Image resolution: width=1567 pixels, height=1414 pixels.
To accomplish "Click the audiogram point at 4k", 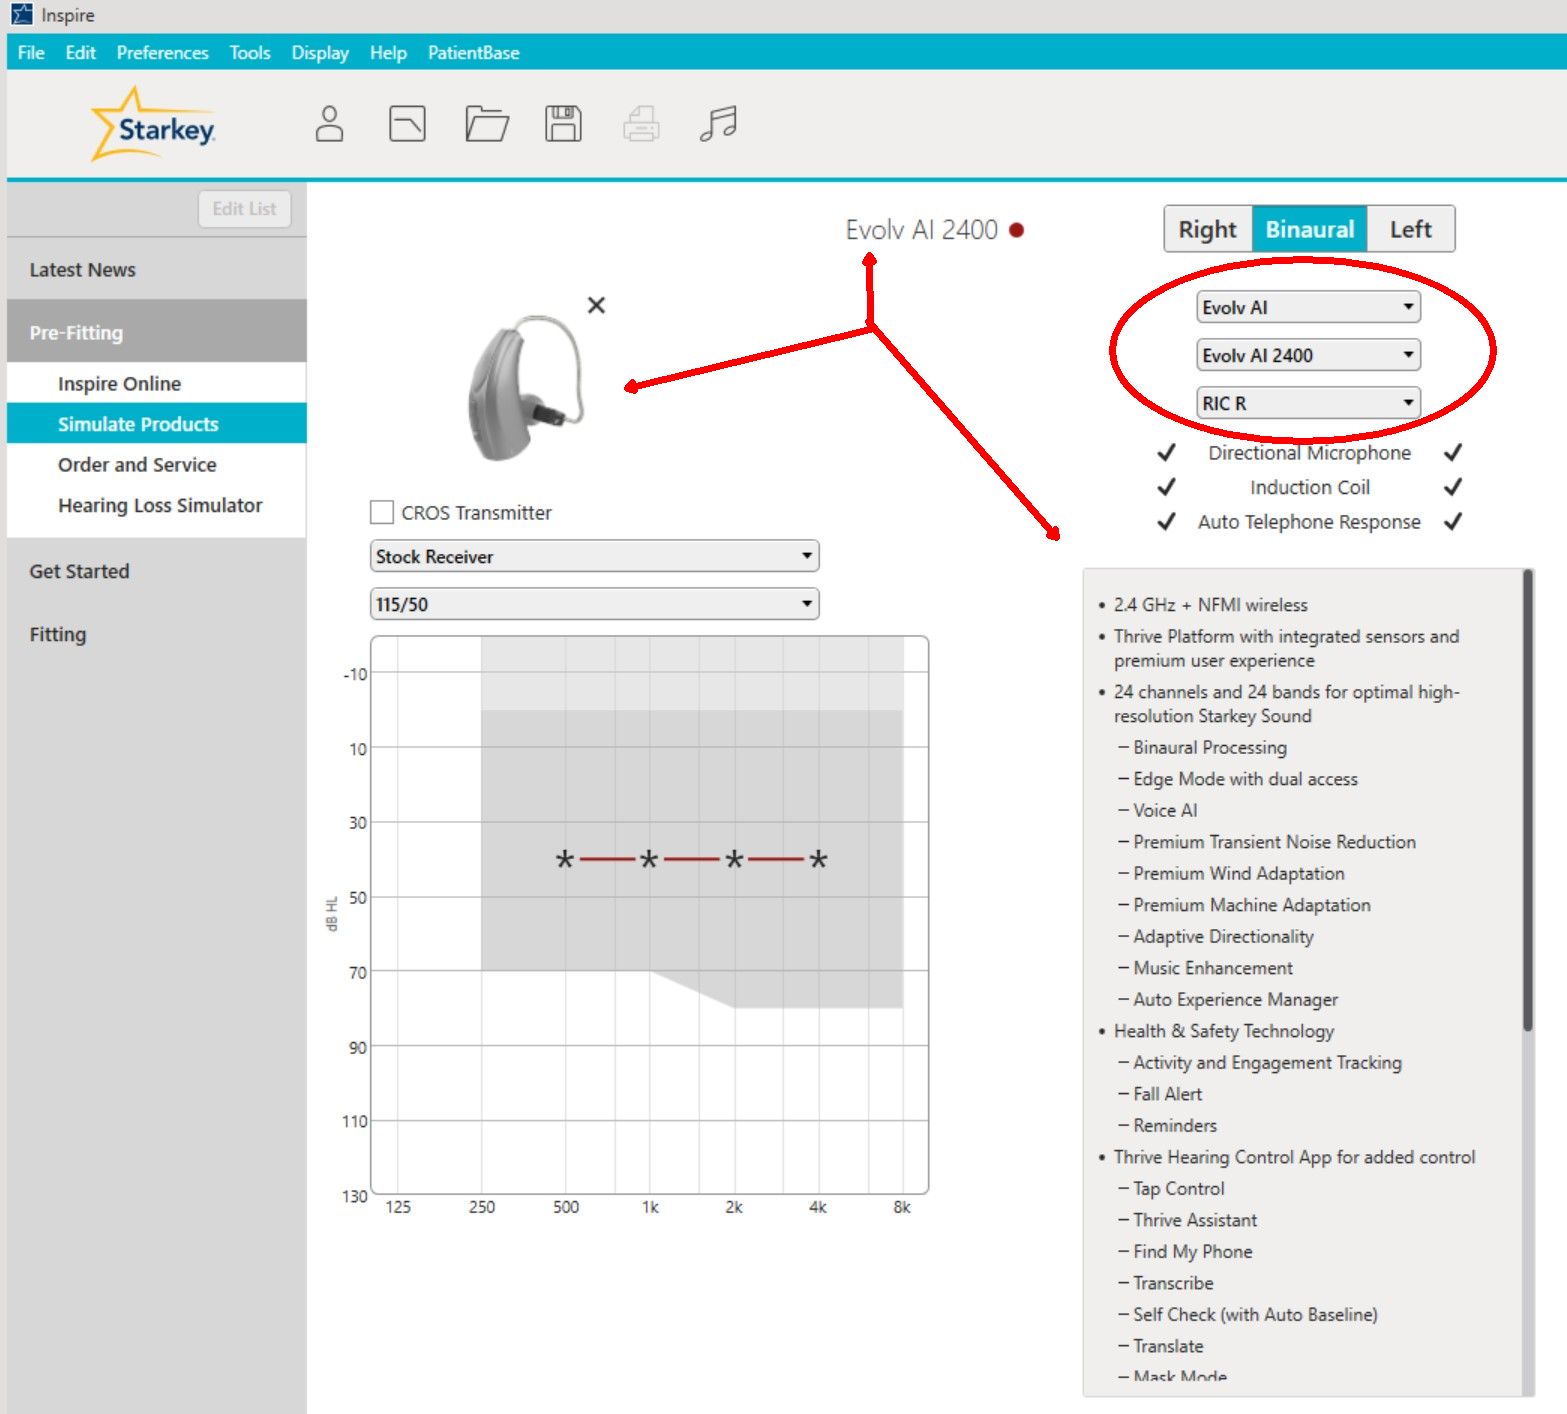I will pos(818,859).
